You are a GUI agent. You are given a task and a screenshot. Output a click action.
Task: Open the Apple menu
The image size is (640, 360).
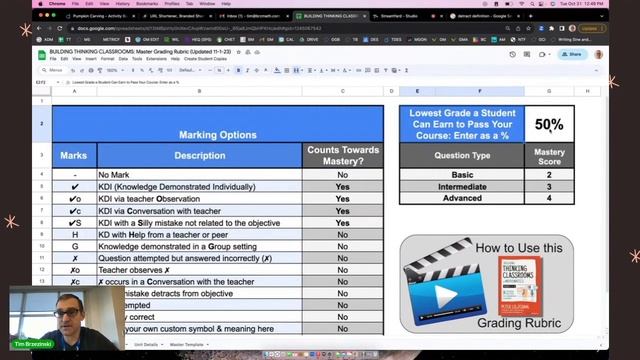[x=40, y=4]
